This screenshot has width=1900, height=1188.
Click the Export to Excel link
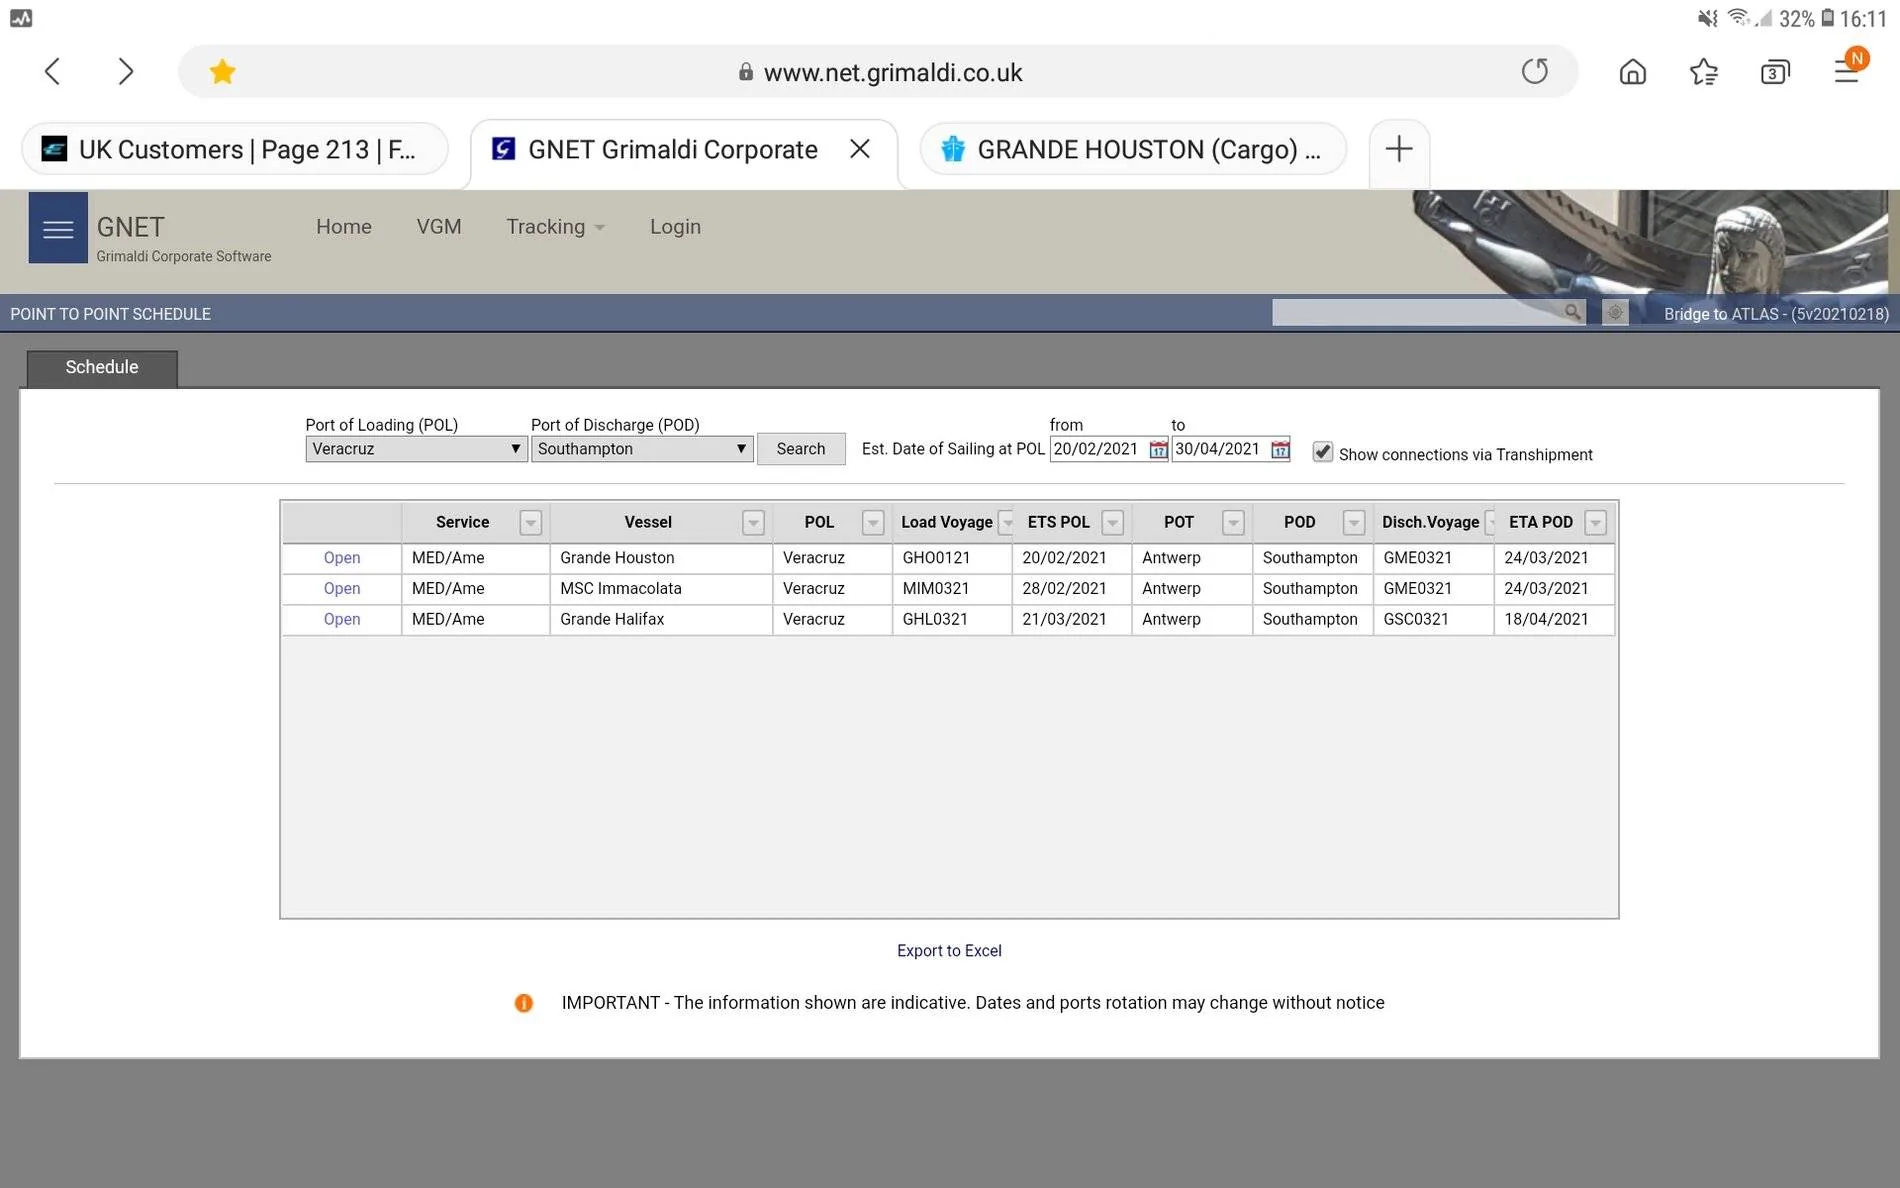pyautogui.click(x=949, y=951)
